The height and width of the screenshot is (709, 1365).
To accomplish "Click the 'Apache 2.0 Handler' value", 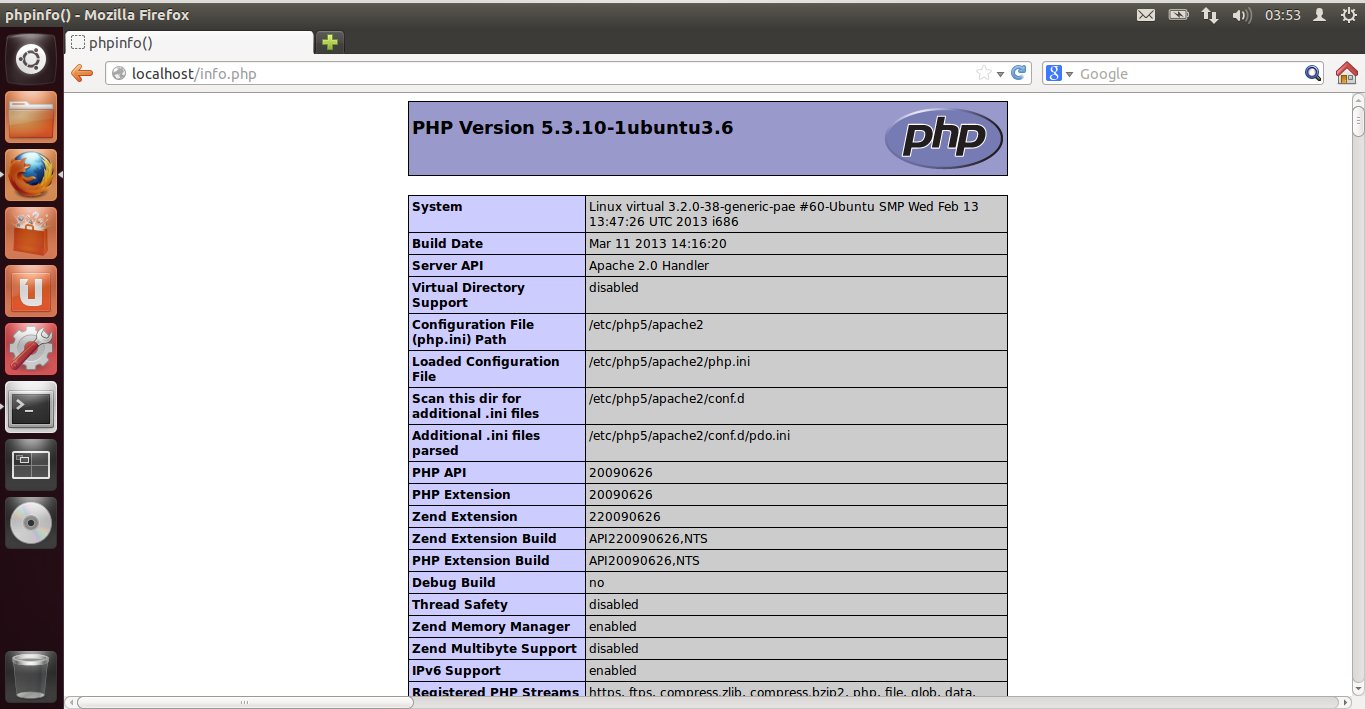I will [x=648, y=266].
